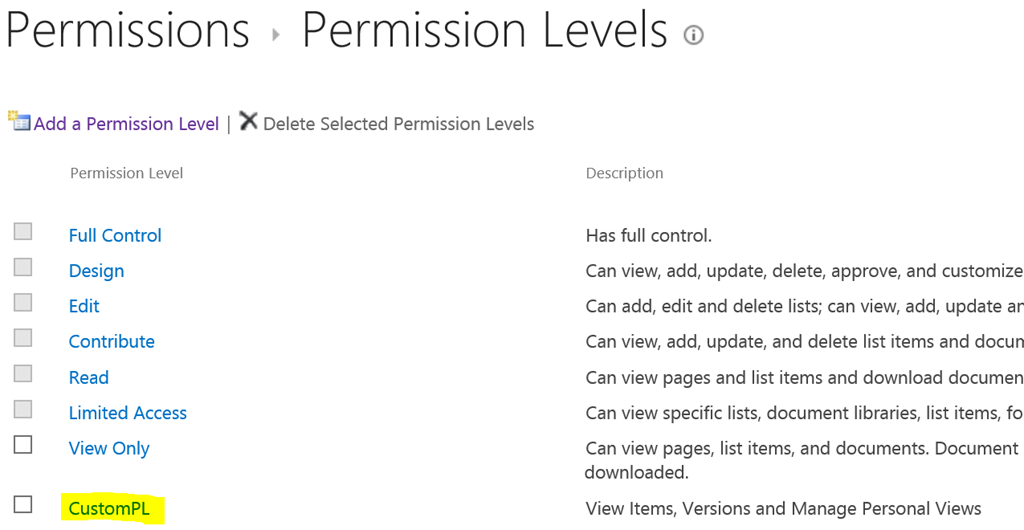Open the Design permission level link
Viewport: 1024px width, 530px height.
point(96,271)
